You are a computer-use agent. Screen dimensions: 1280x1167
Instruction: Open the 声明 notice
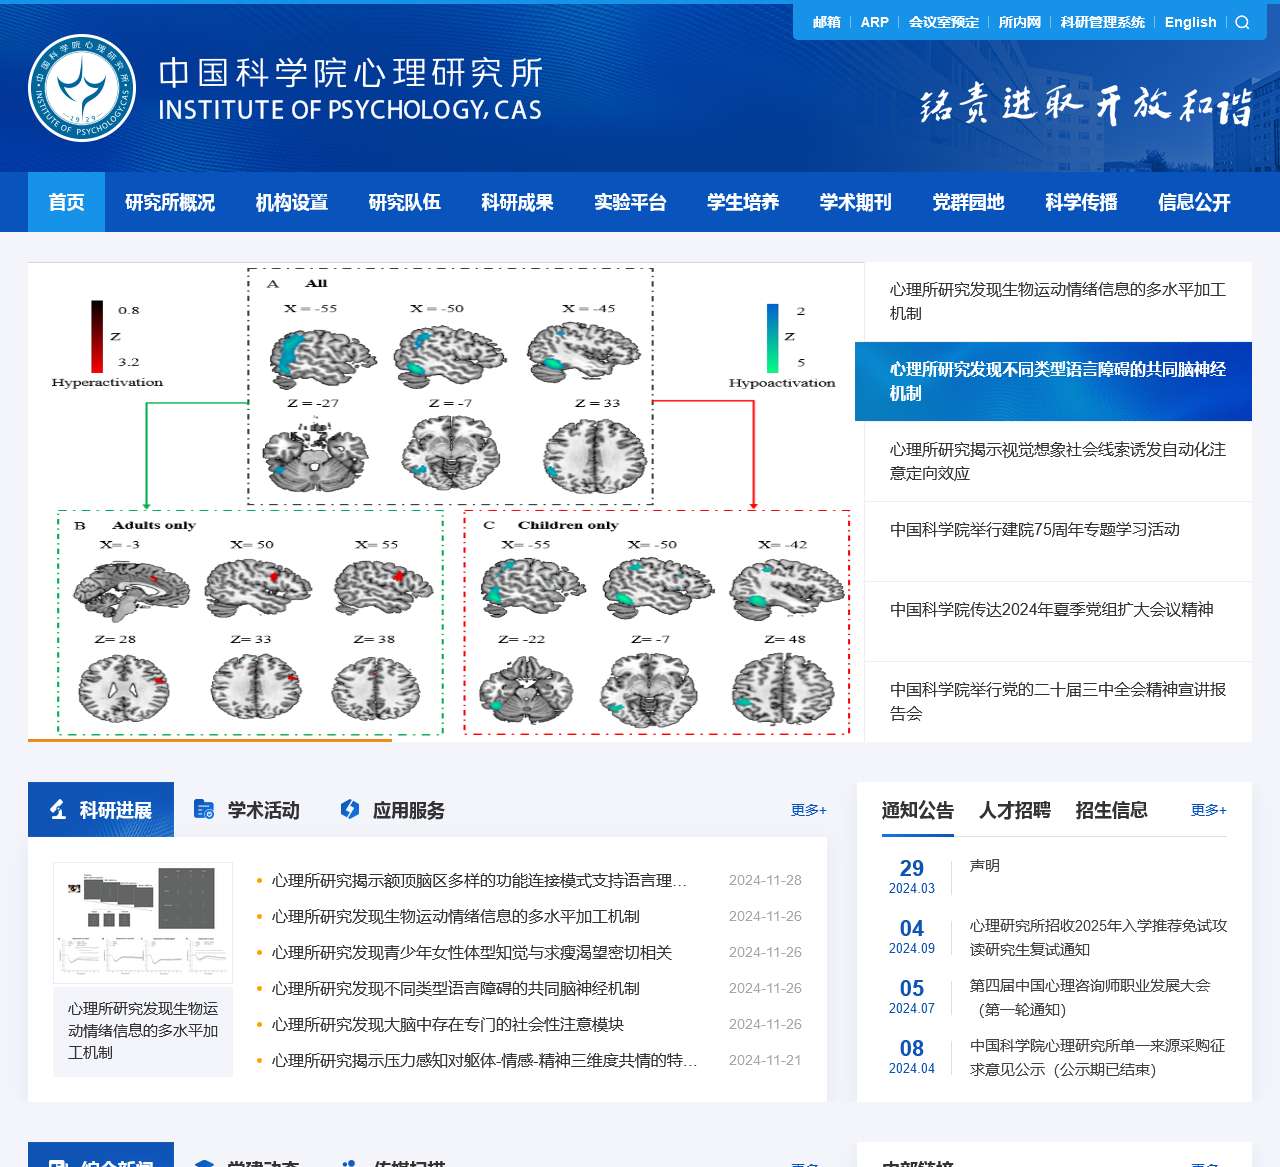click(x=985, y=866)
